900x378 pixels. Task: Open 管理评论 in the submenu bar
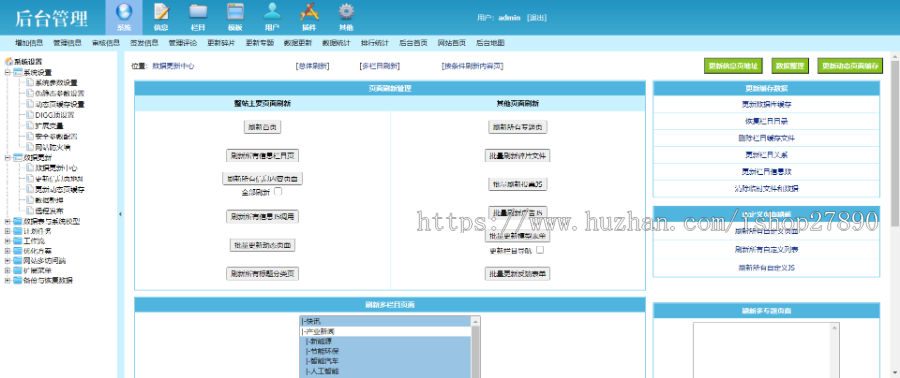click(183, 43)
